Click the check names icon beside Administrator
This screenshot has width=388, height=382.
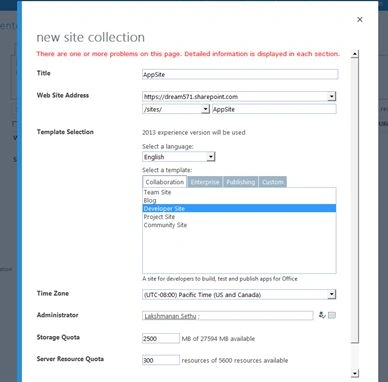tap(322, 315)
